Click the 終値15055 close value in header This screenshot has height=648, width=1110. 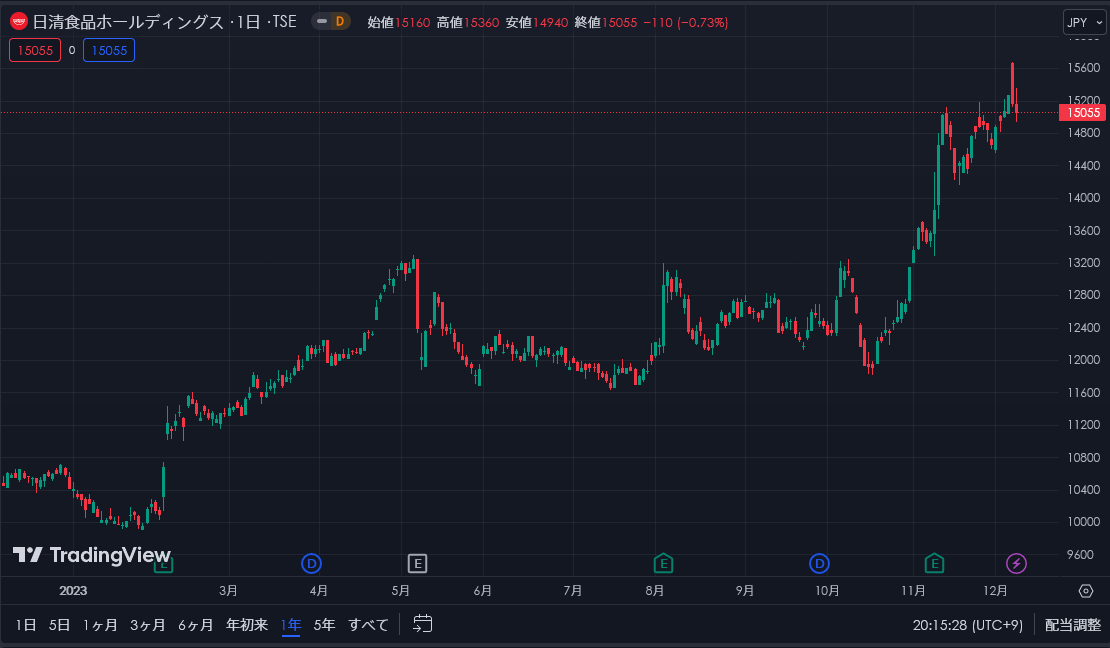pyautogui.click(x=606, y=23)
